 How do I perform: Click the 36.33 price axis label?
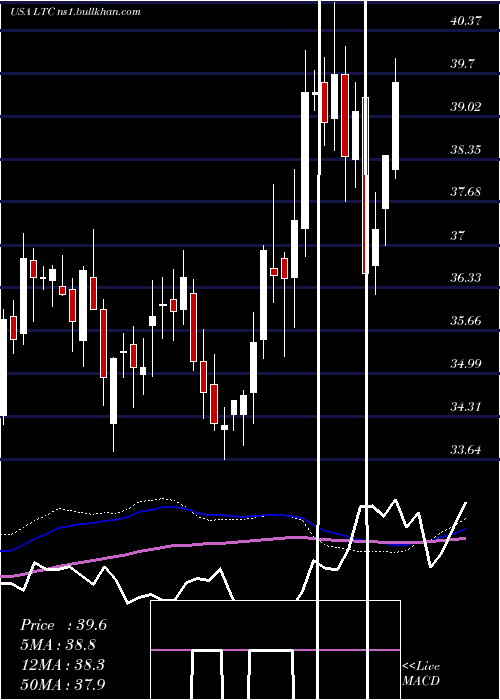pyautogui.click(x=466, y=278)
